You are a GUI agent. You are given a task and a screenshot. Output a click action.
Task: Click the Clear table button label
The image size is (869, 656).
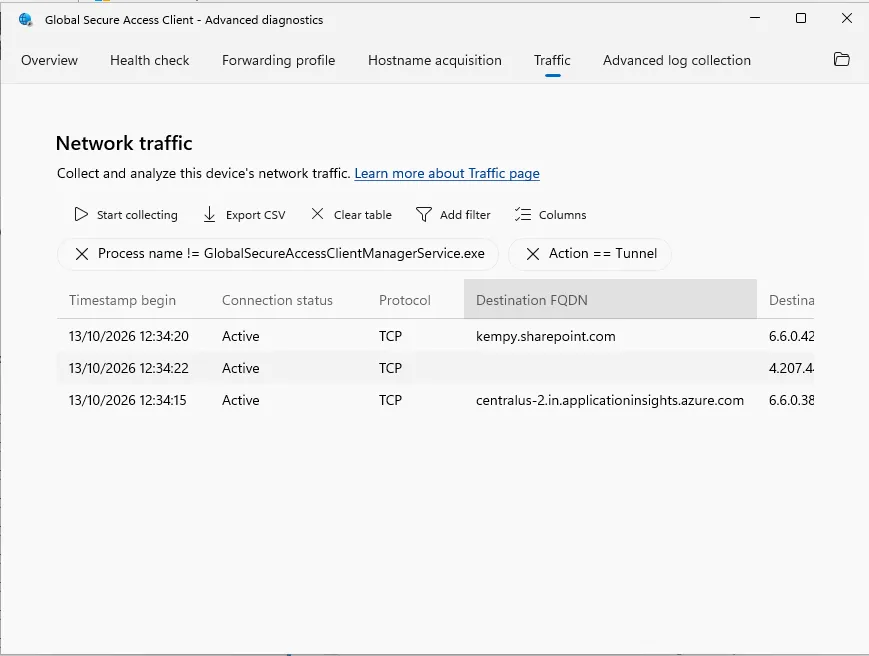click(x=362, y=215)
